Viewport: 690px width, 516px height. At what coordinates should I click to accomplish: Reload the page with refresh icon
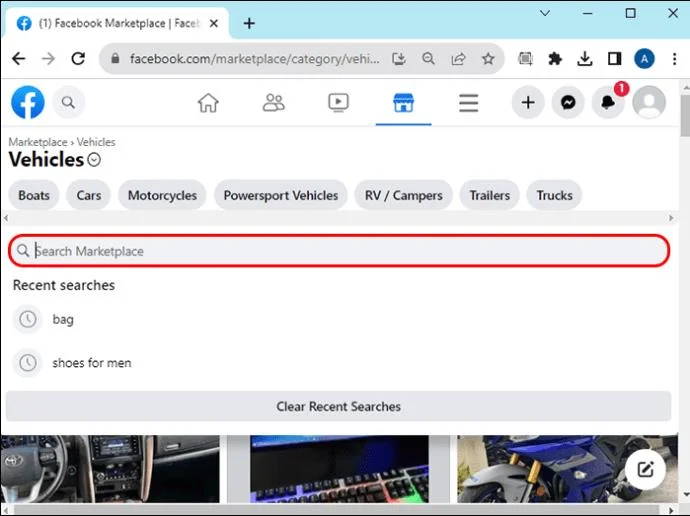point(78,59)
